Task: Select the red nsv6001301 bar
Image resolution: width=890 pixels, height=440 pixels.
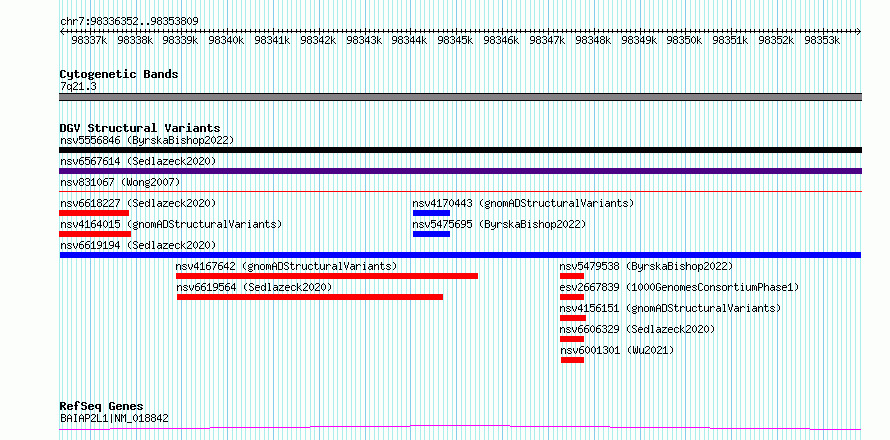Action: (572, 360)
